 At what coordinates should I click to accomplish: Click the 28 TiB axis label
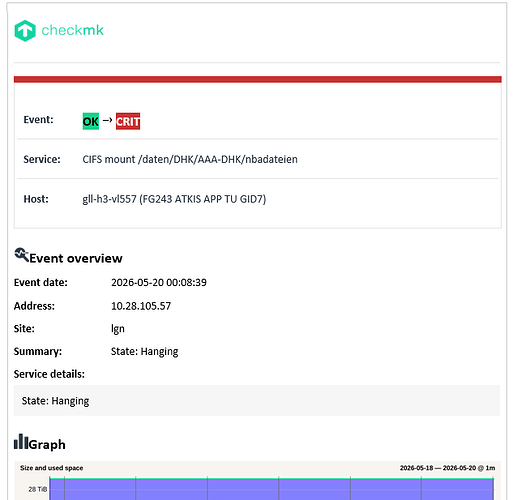(x=38, y=489)
